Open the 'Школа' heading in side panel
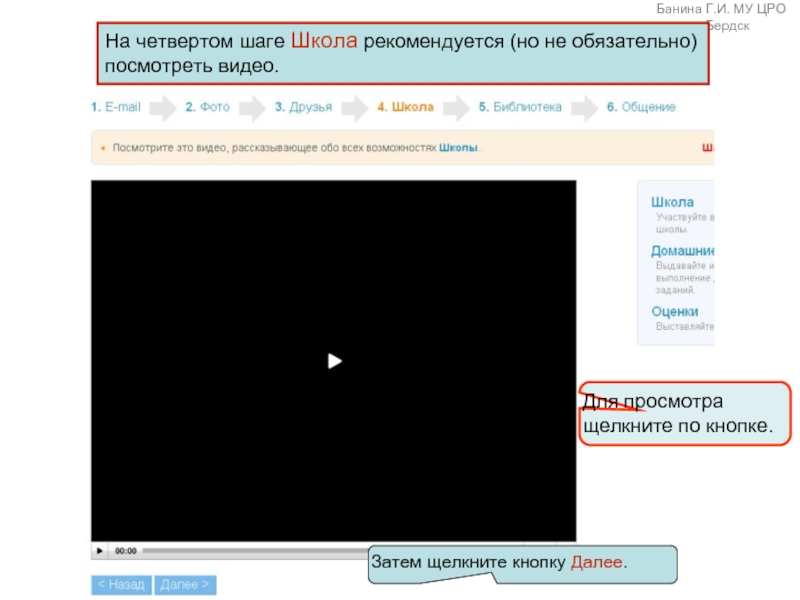 [x=672, y=202]
